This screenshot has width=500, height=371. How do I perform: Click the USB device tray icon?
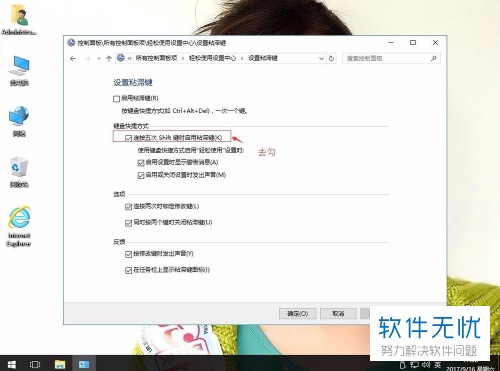403,365
